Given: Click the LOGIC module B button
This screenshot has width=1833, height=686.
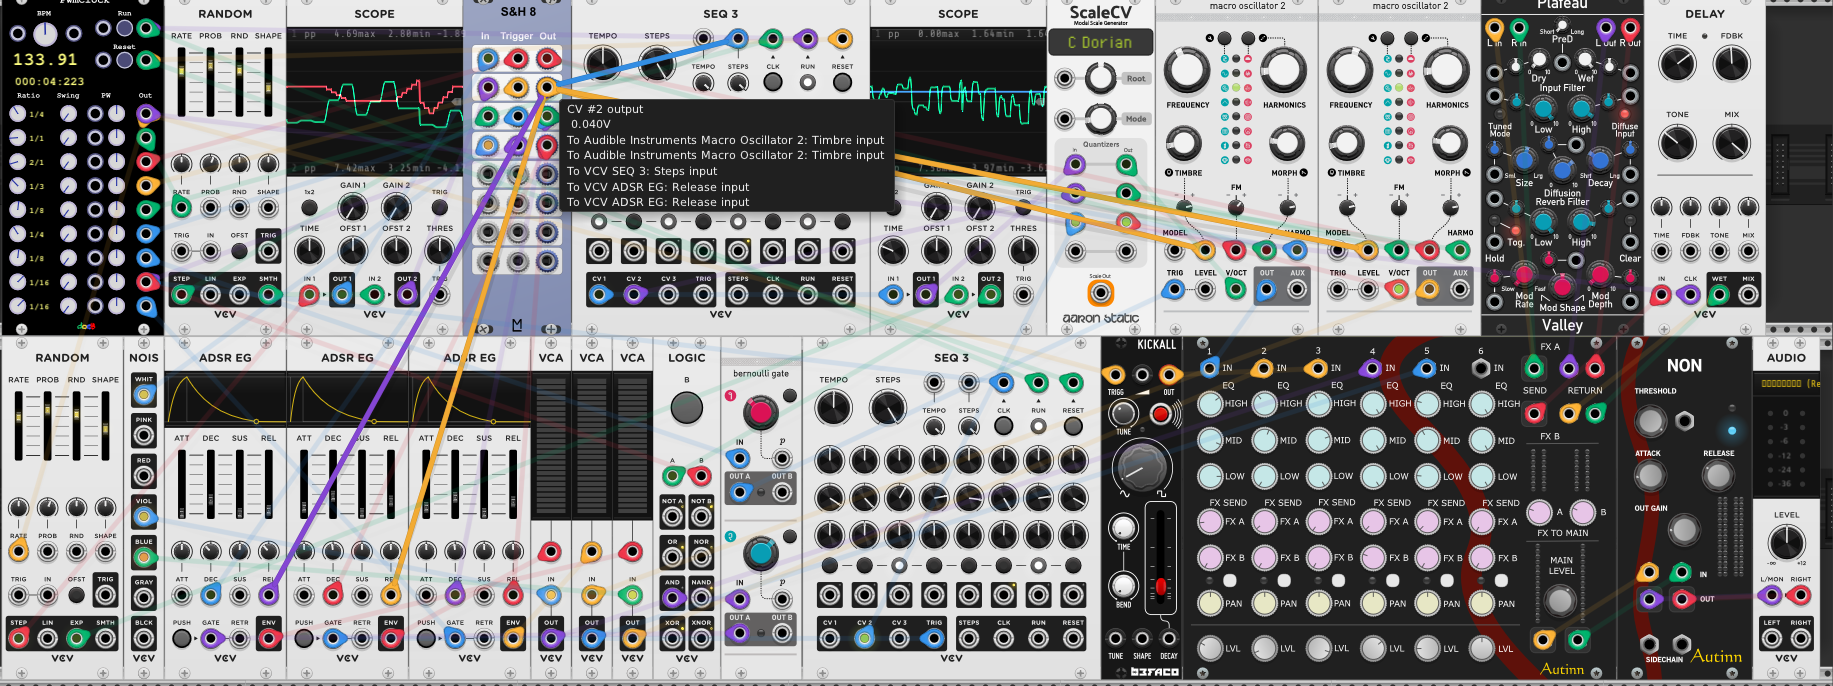Looking at the screenshot, I should (686, 407).
